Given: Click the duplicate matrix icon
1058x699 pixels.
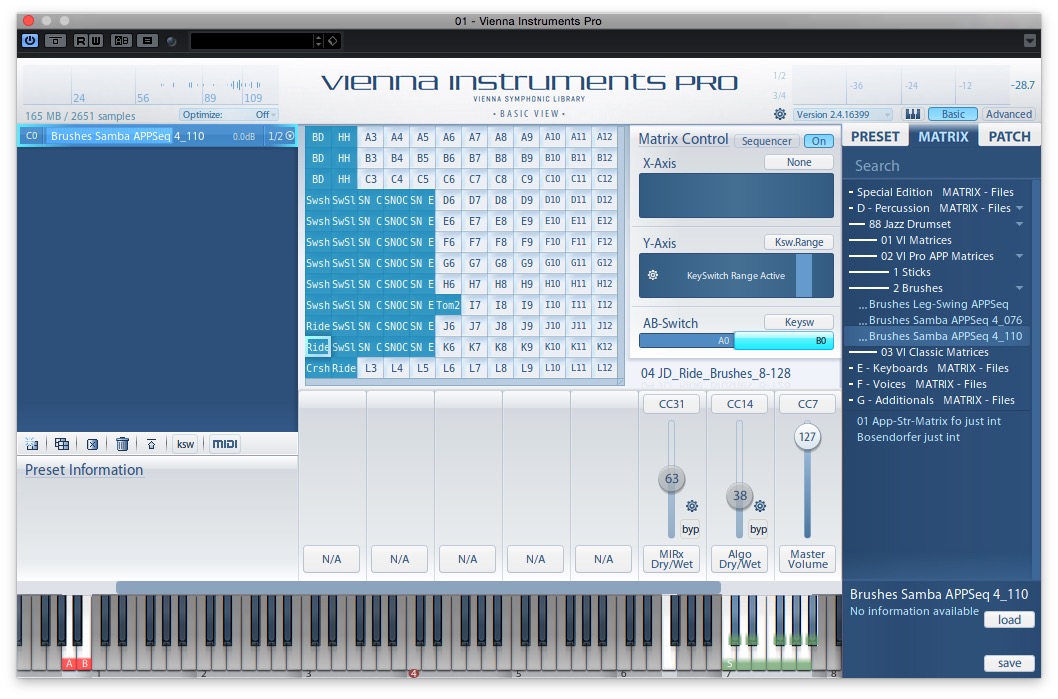Looking at the screenshot, I should click(x=62, y=444).
